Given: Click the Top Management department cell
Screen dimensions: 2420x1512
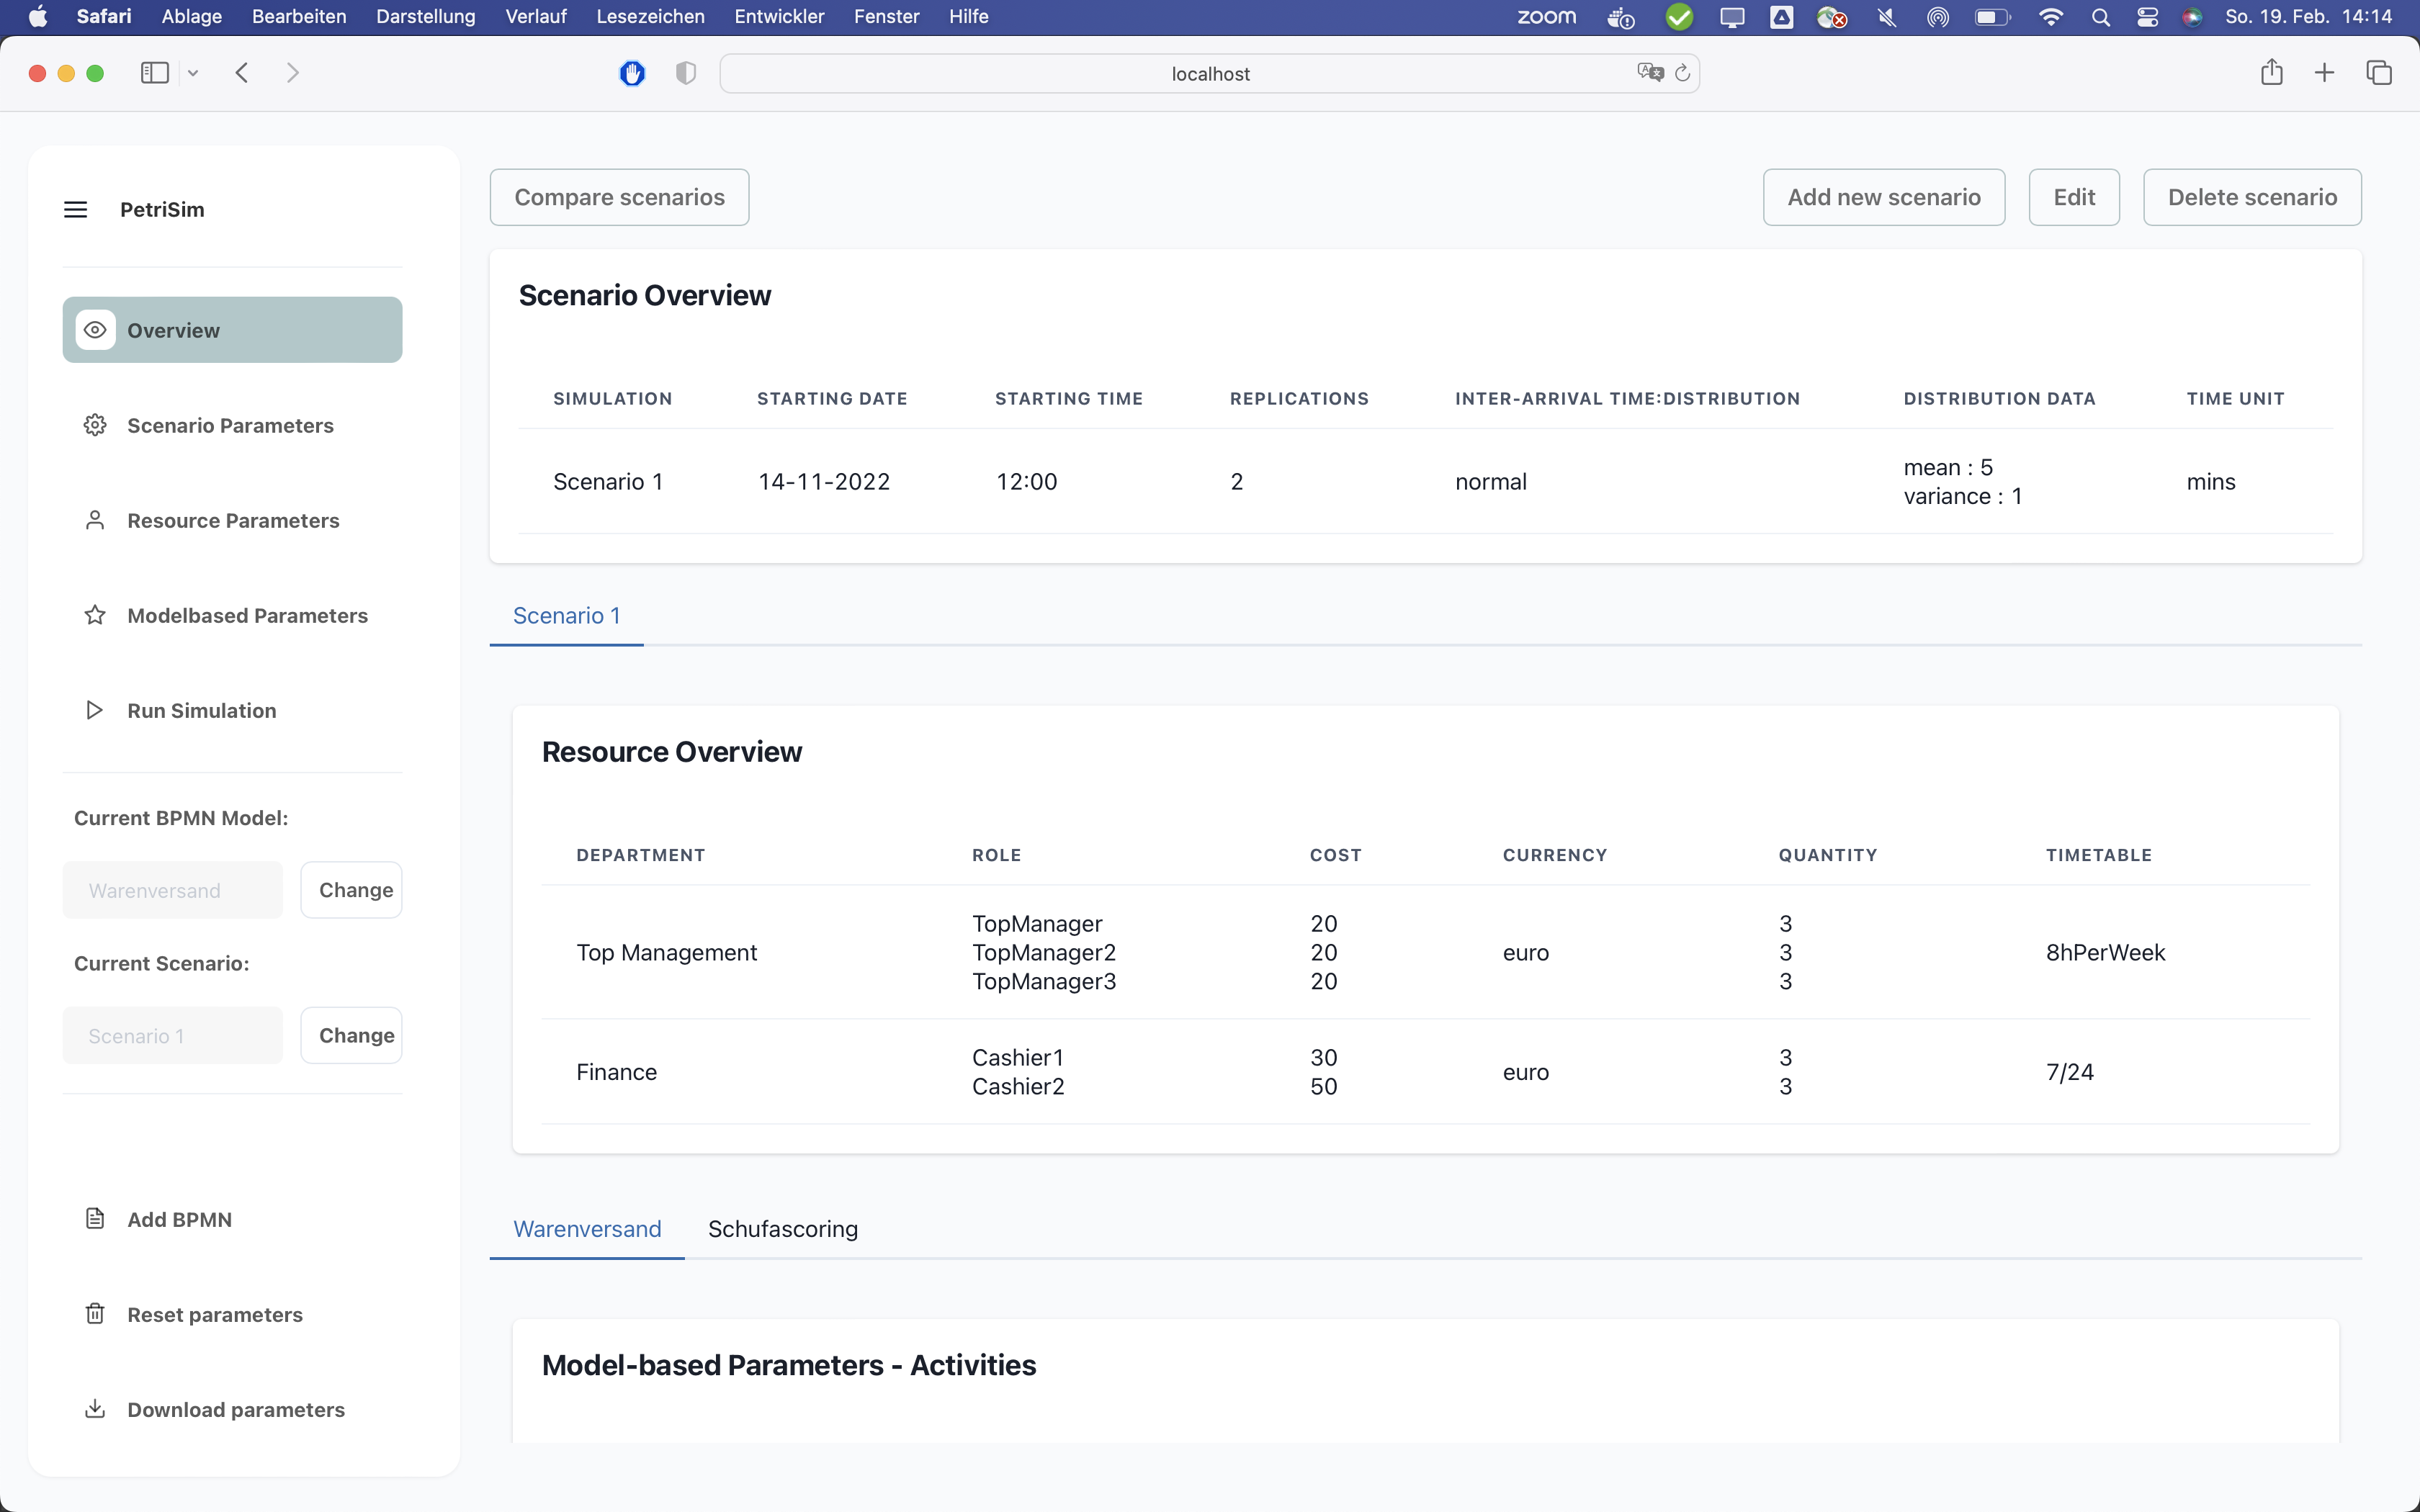Looking at the screenshot, I should pos(666,952).
